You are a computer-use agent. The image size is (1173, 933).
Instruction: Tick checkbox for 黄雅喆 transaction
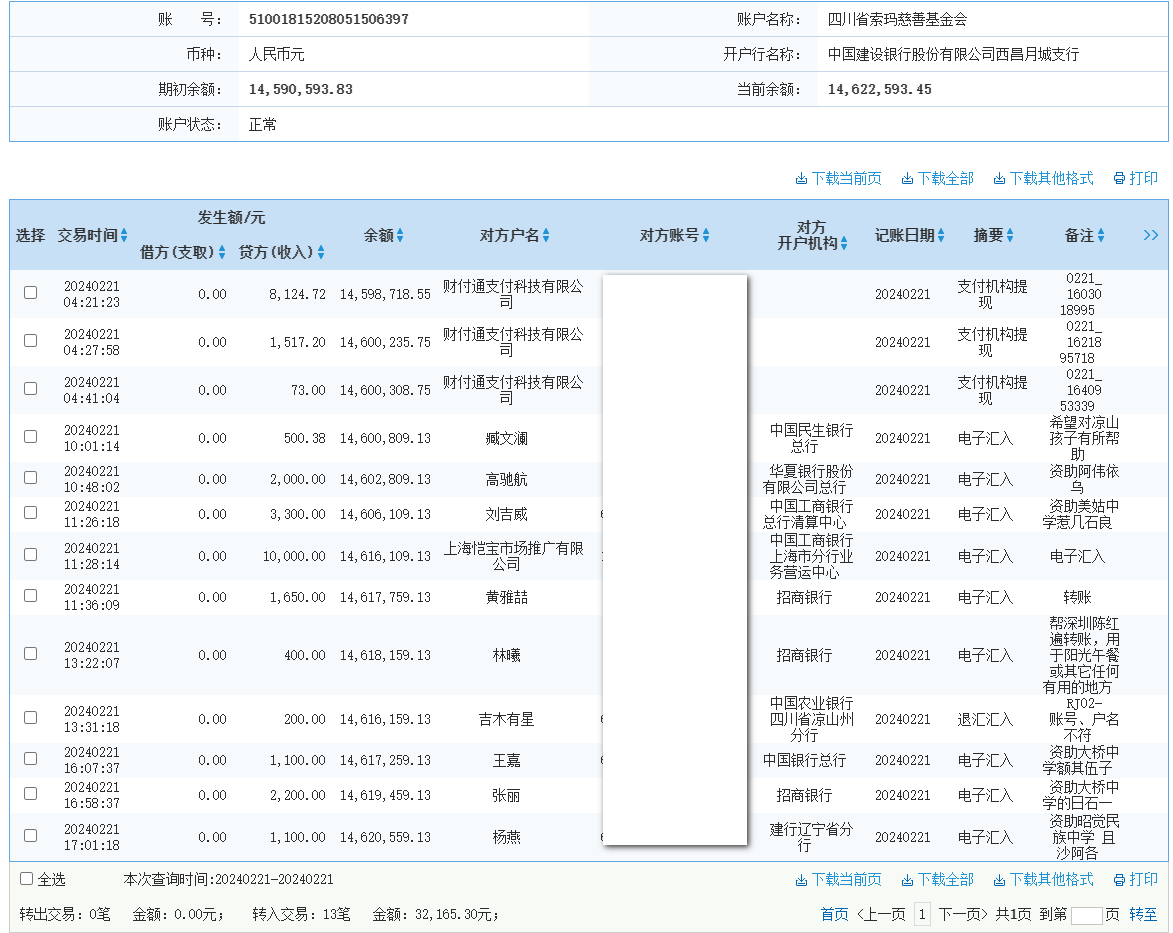tap(31, 596)
